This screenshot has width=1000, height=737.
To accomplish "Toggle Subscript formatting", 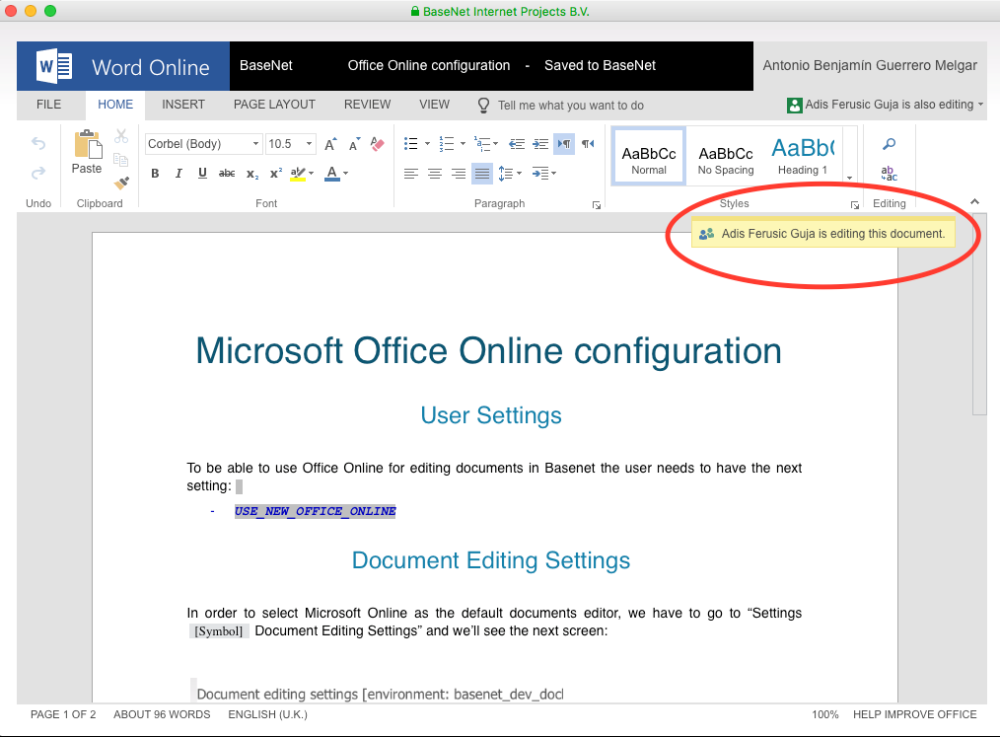I will click(253, 173).
